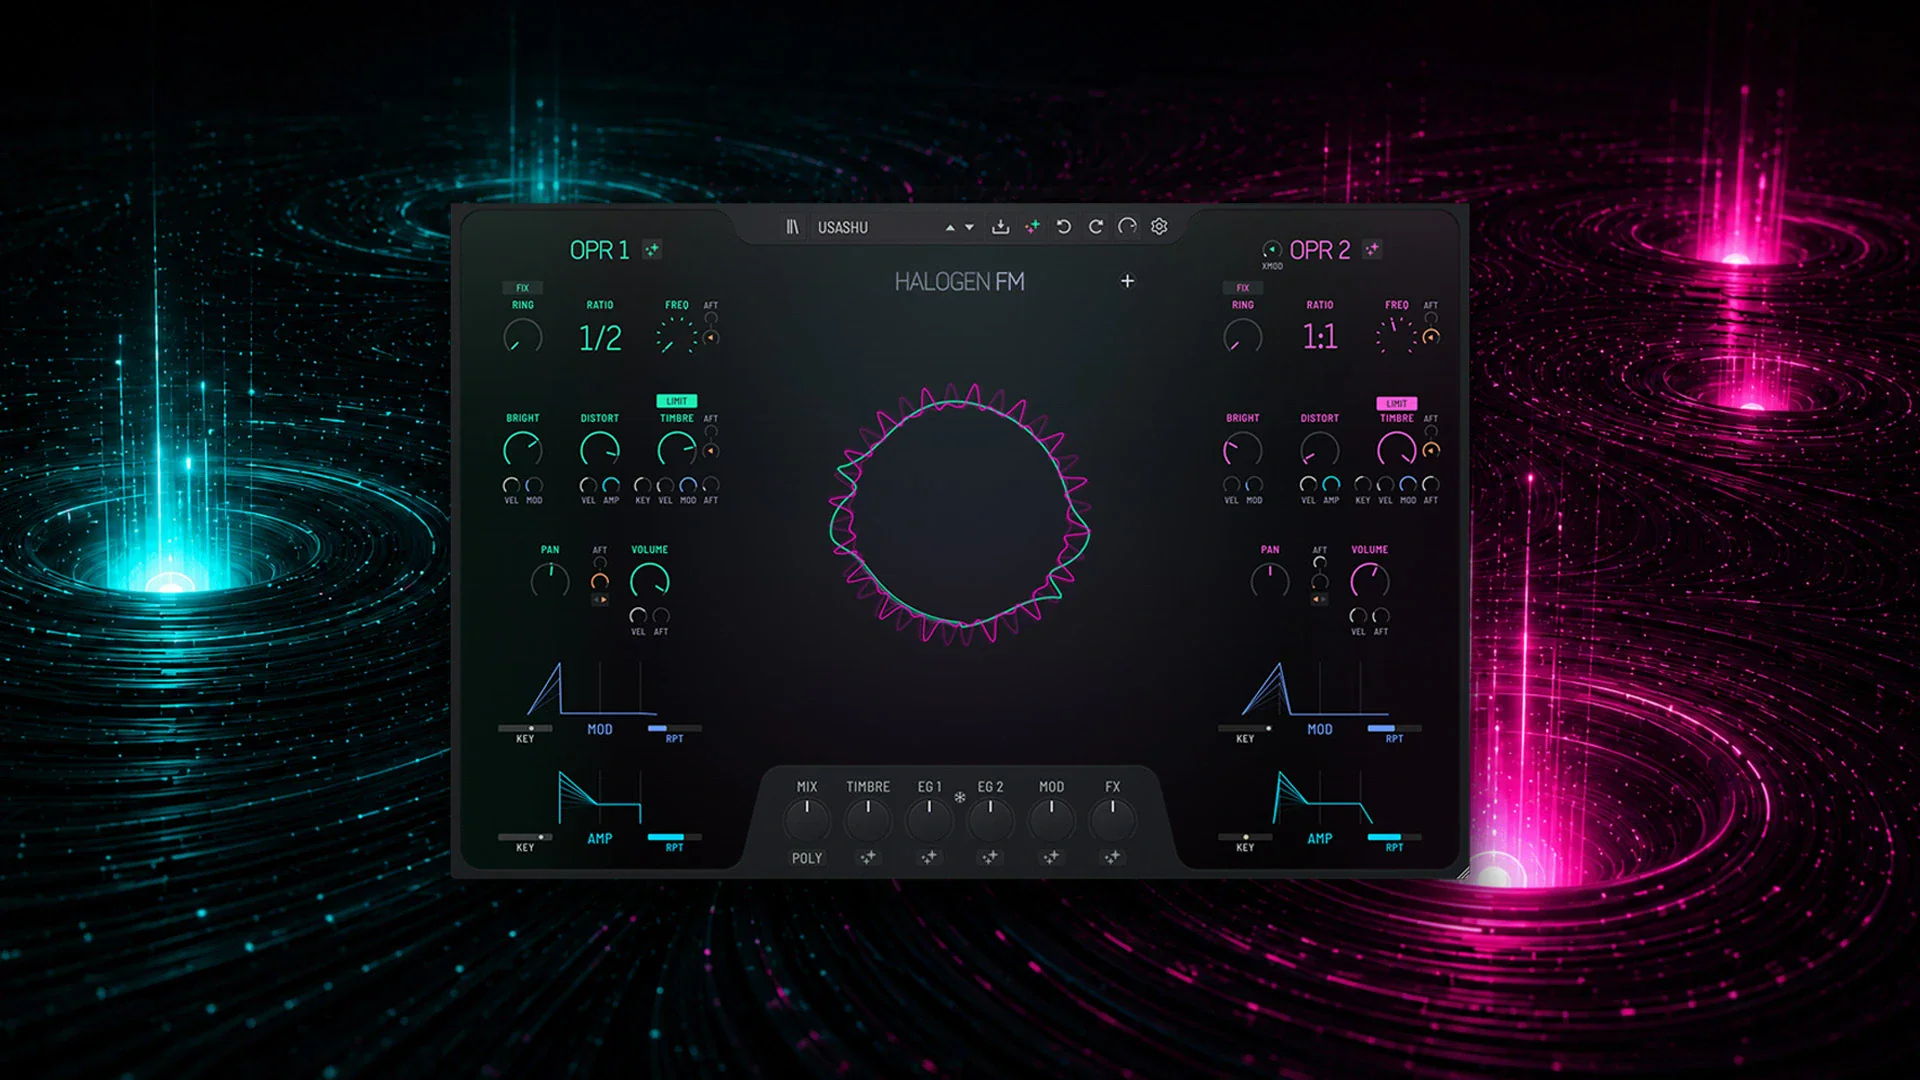Randomize OPR 2 with its sparkle icon
1920x1080 pixels.
[x=1372, y=249]
